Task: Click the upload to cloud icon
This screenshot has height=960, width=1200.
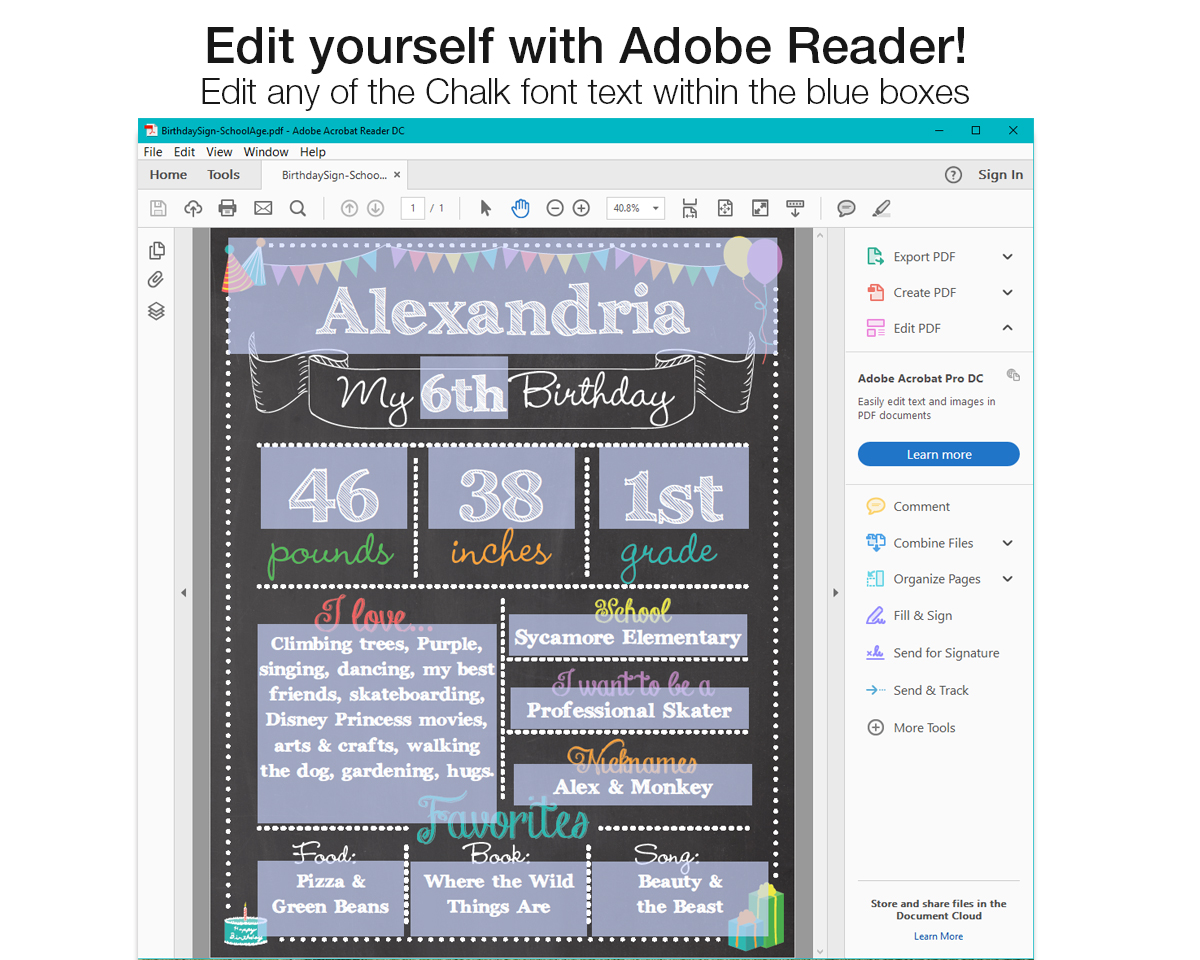Action: [193, 208]
